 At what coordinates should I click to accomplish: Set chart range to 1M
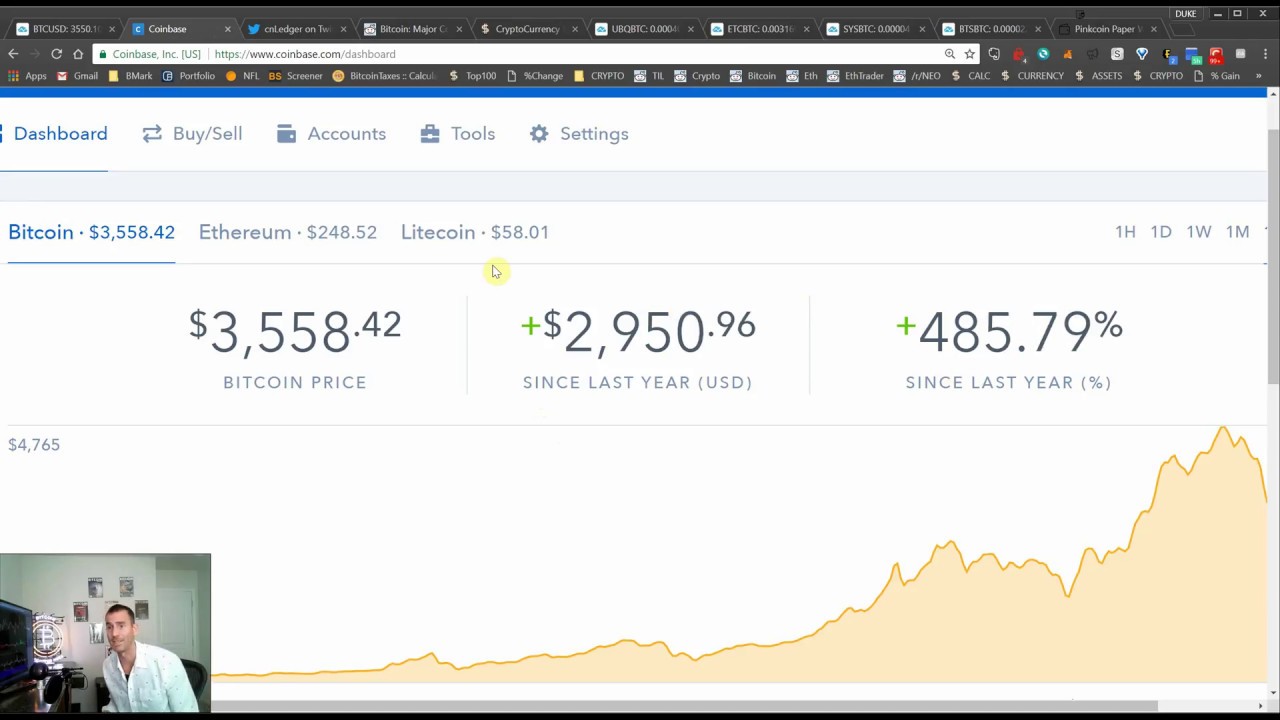tap(1238, 232)
